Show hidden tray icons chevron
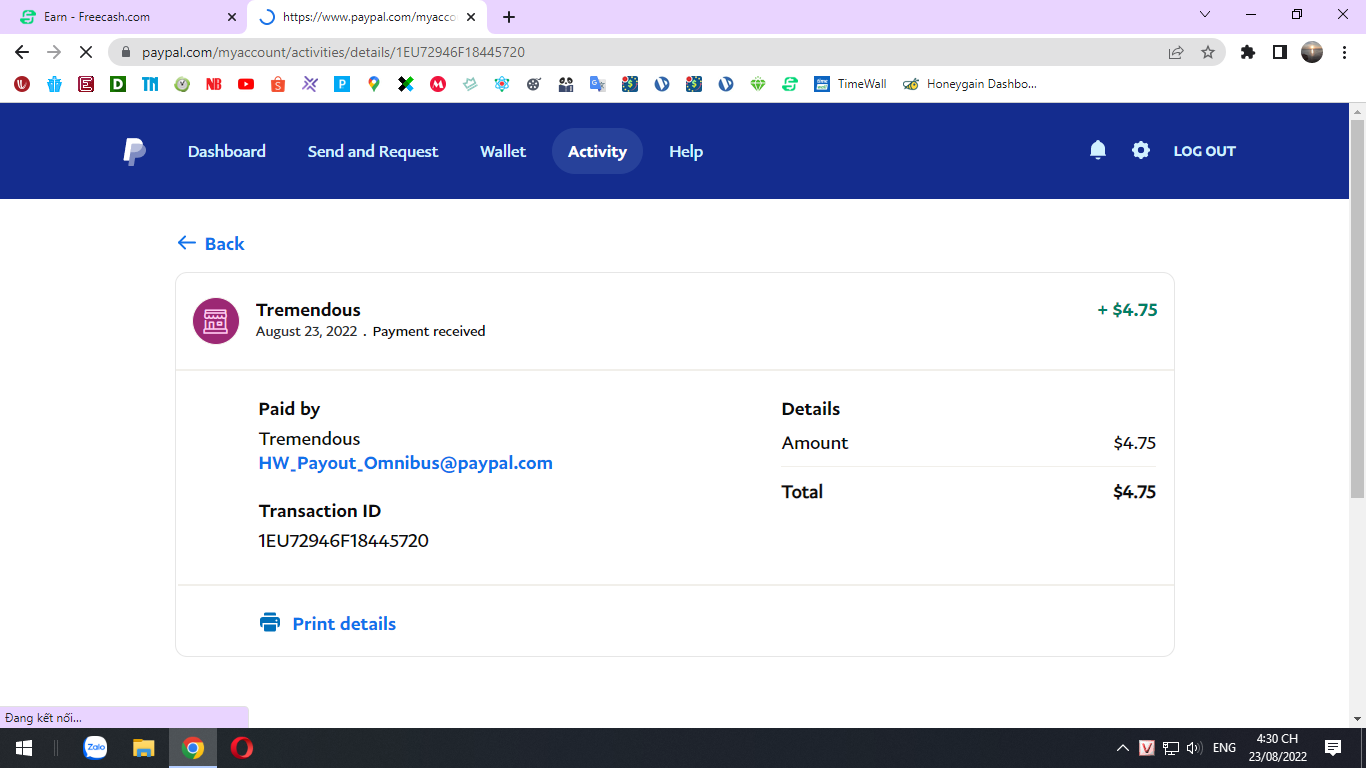The height and width of the screenshot is (768, 1366). point(1123,748)
